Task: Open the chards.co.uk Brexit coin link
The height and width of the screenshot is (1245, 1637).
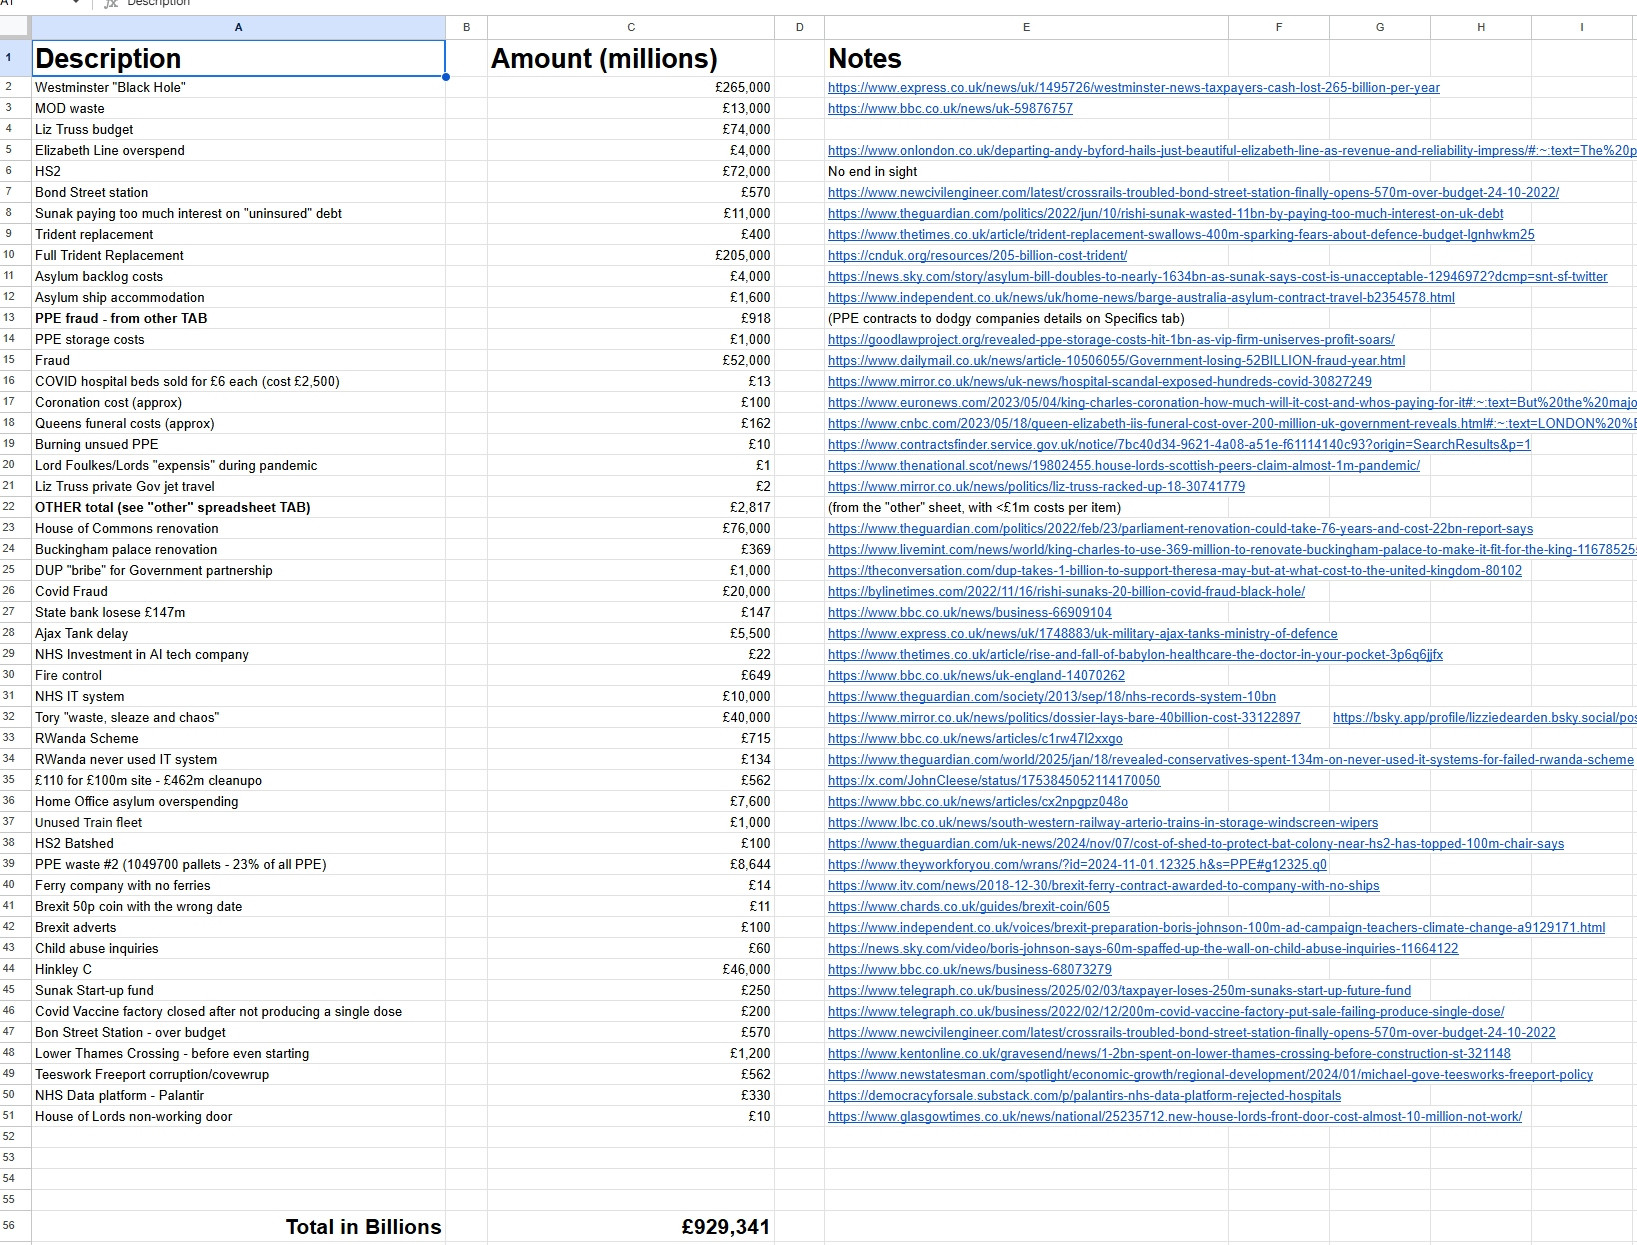Action: pos(969,907)
